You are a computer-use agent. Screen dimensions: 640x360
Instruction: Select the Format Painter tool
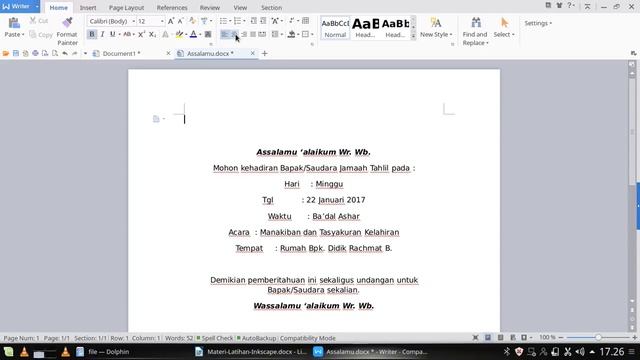point(67,31)
